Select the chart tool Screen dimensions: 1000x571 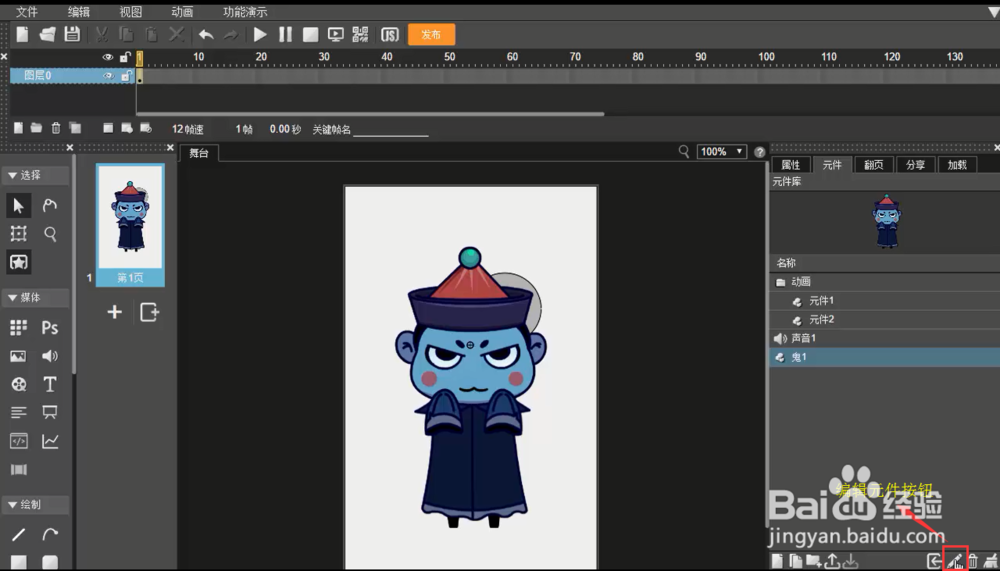pos(50,441)
